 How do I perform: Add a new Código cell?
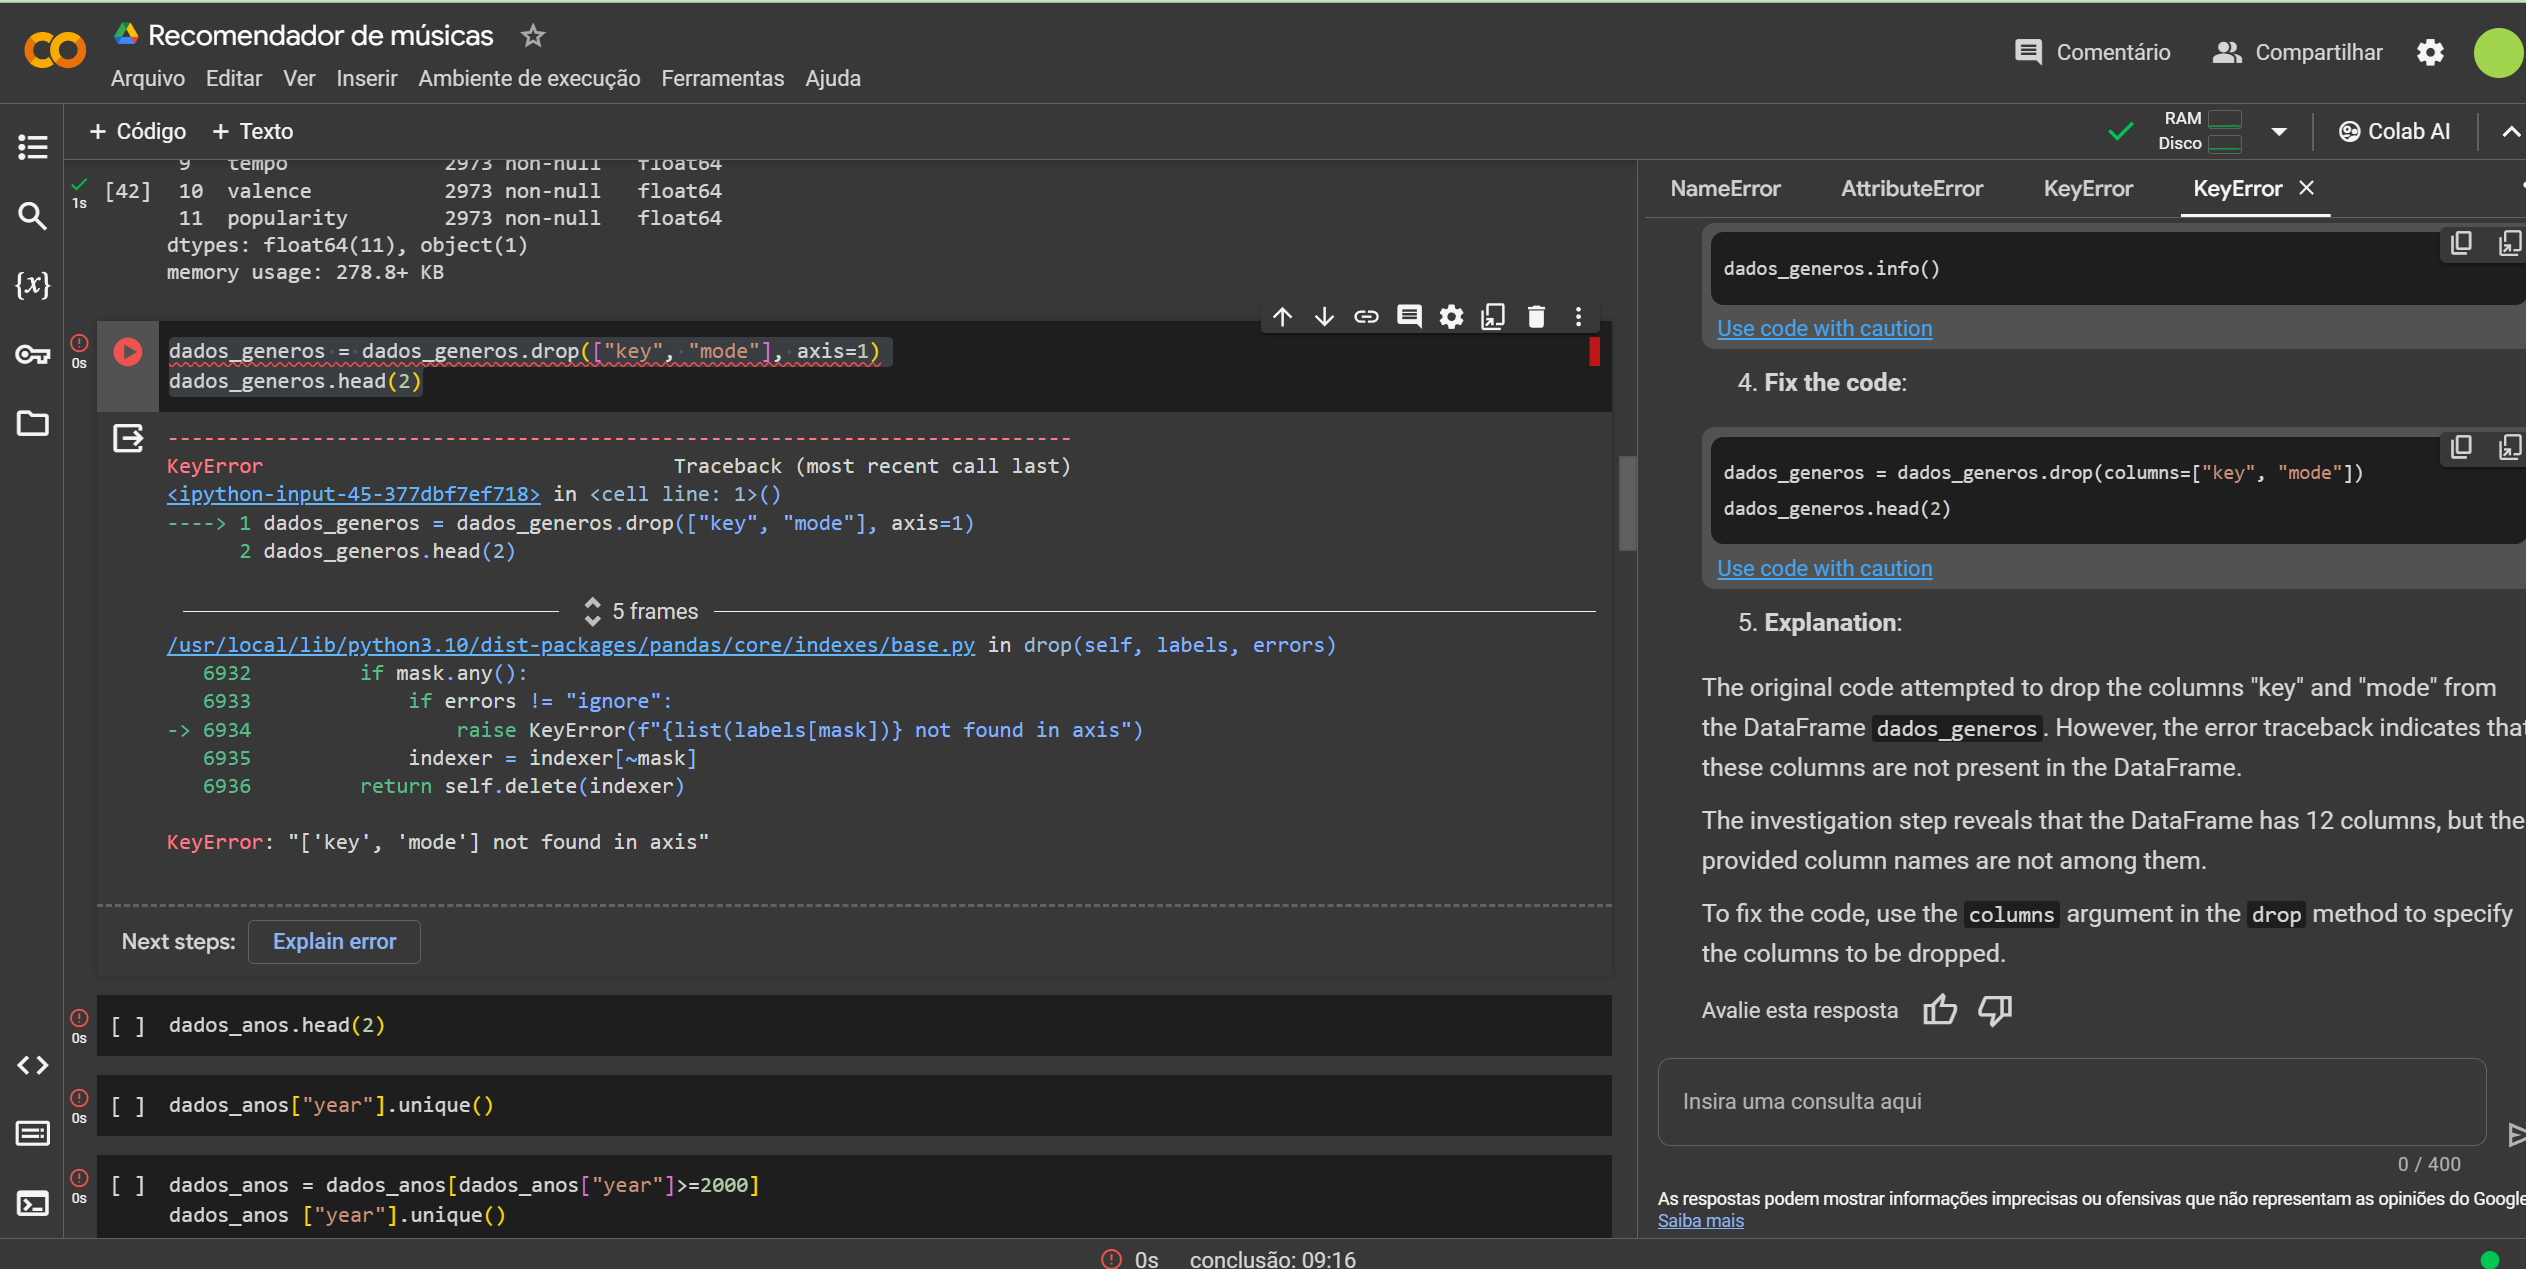click(x=137, y=132)
